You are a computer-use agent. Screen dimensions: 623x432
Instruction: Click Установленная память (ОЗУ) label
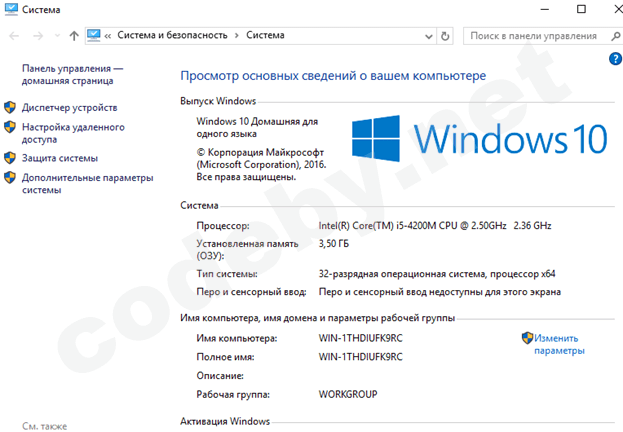(x=247, y=250)
